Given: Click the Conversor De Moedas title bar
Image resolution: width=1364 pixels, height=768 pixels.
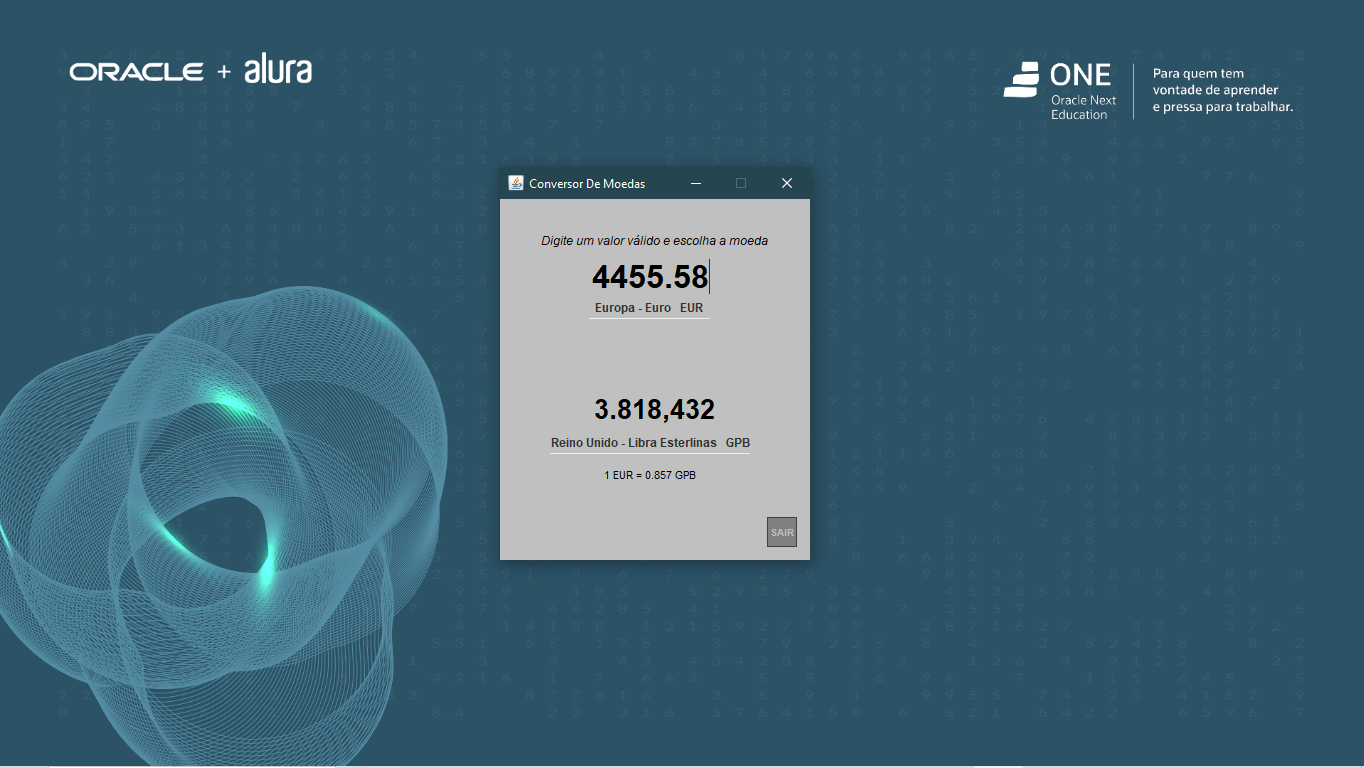Looking at the screenshot, I should click(600, 183).
